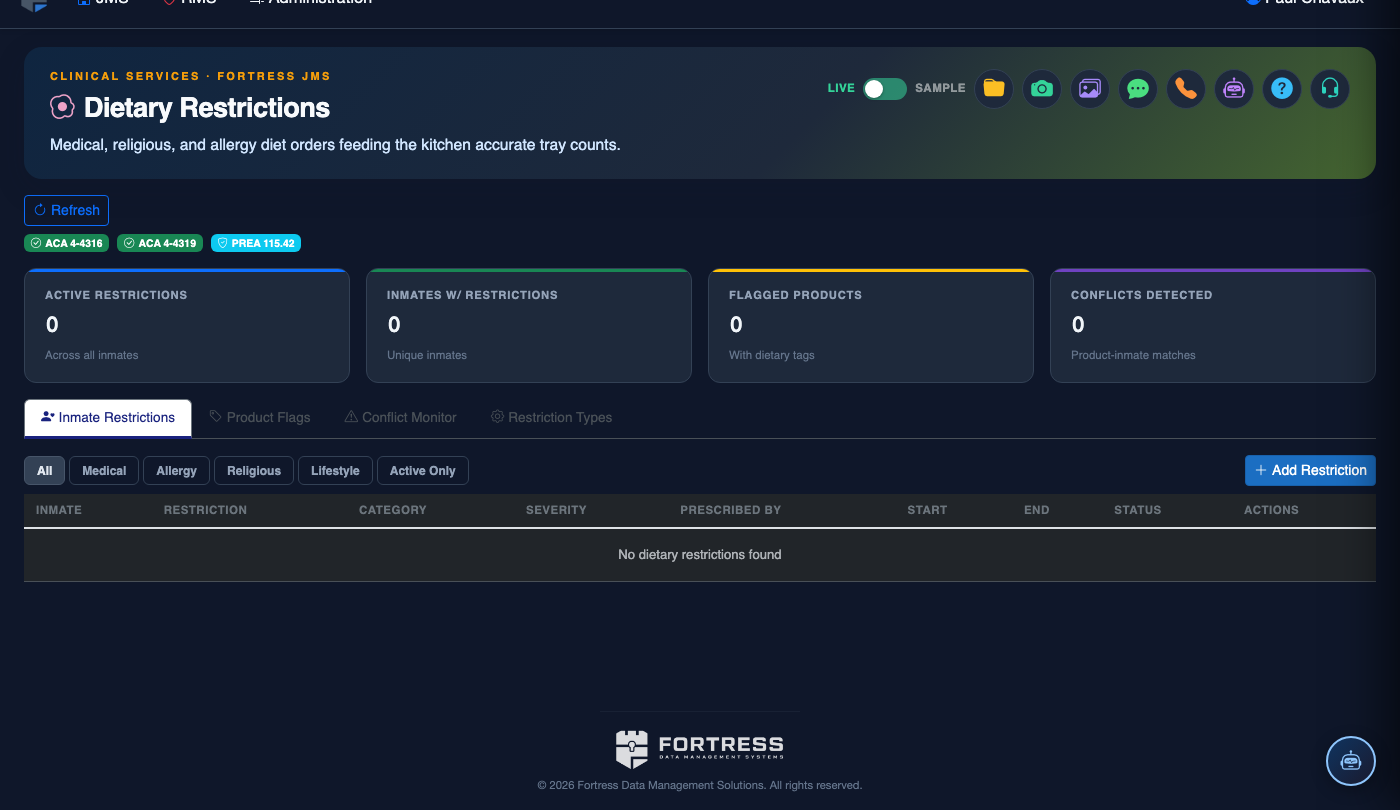Click the Inmate column header
This screenshot has width=1400, height=810.
59,510
